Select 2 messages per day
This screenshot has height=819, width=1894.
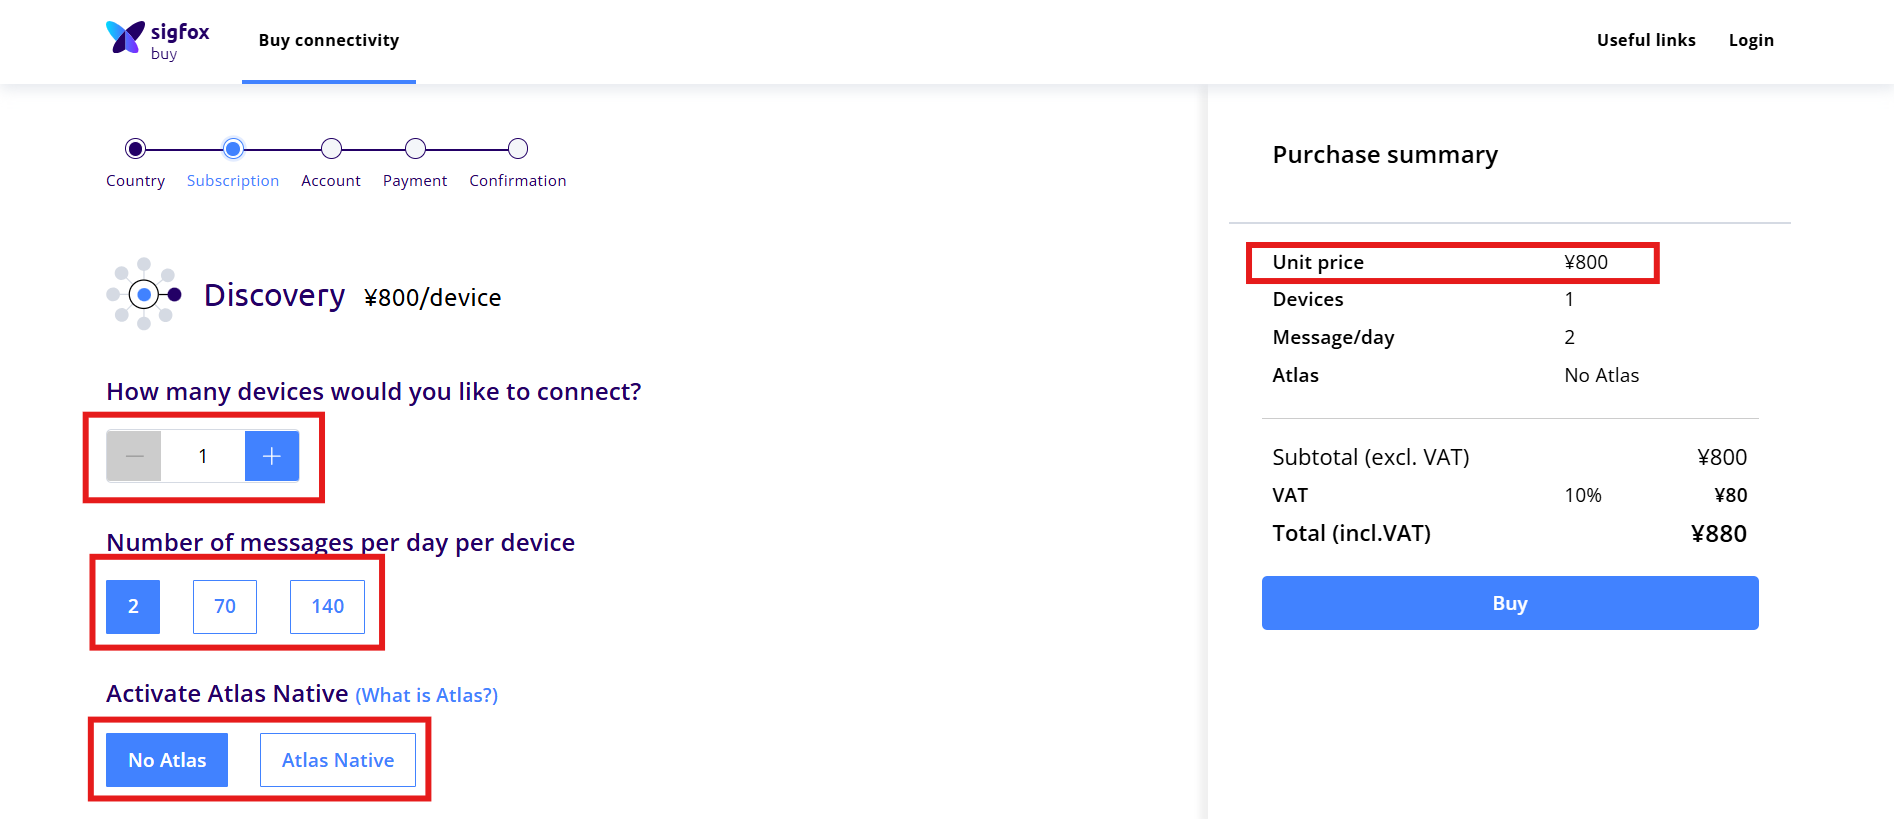click(x=133, y=607)
